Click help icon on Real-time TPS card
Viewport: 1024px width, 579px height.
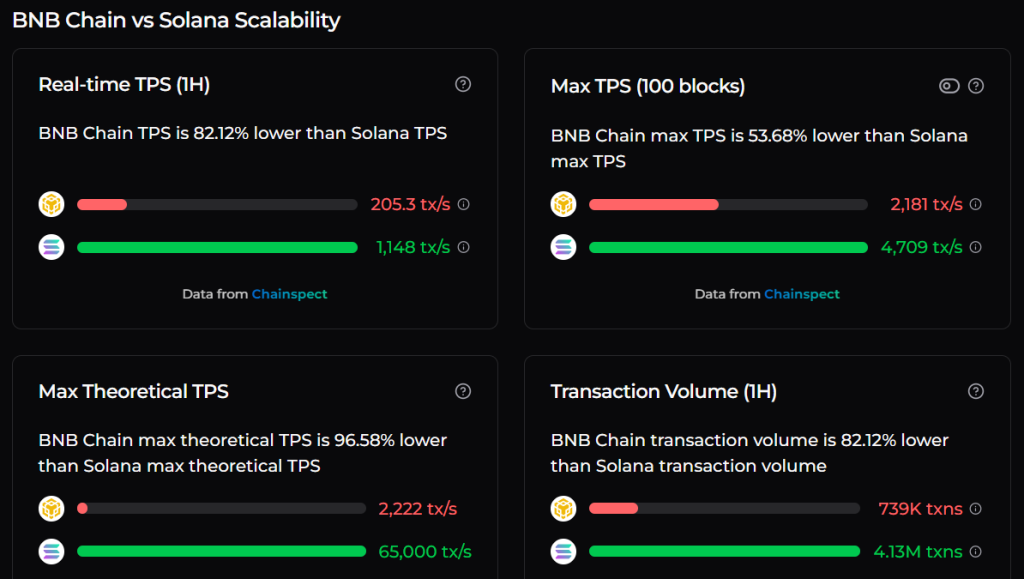click(x=463, y=84)
